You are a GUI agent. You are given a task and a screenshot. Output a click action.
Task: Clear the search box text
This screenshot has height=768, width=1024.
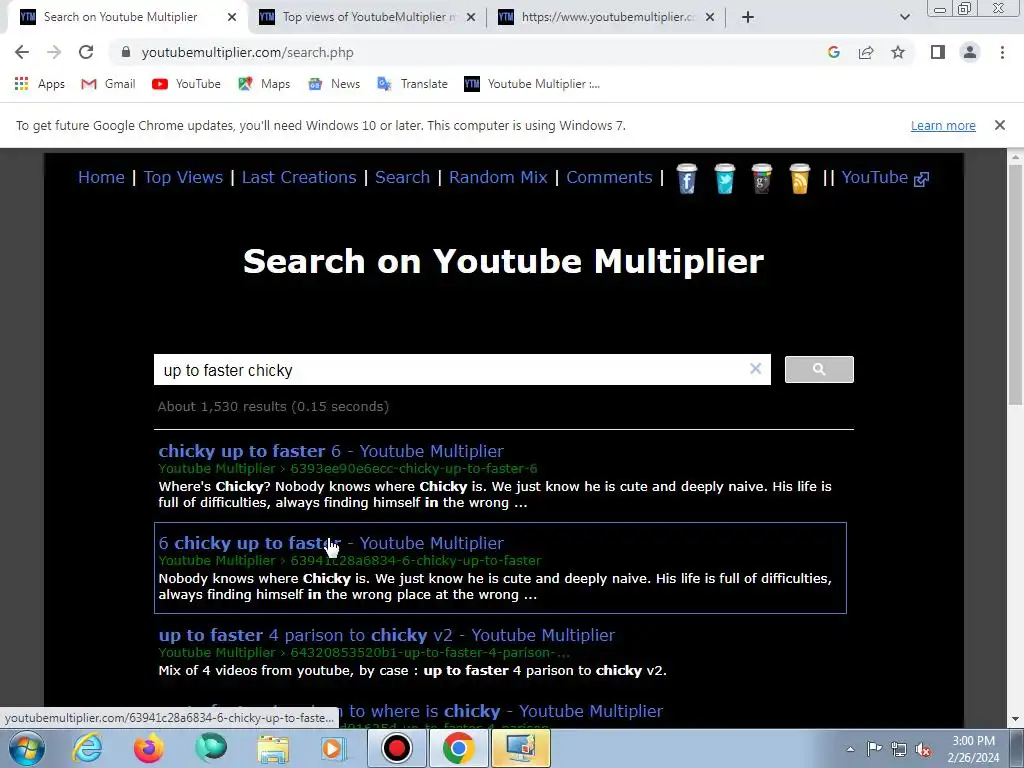(x=756, y=369)
